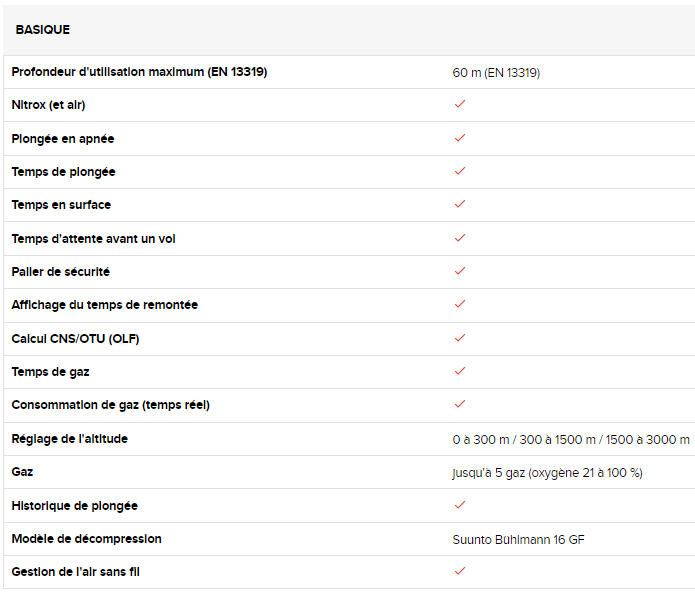Click the Jusqu'à 5 gaz value text
This screenshot has width=695, height=594.
coord(547,473)
